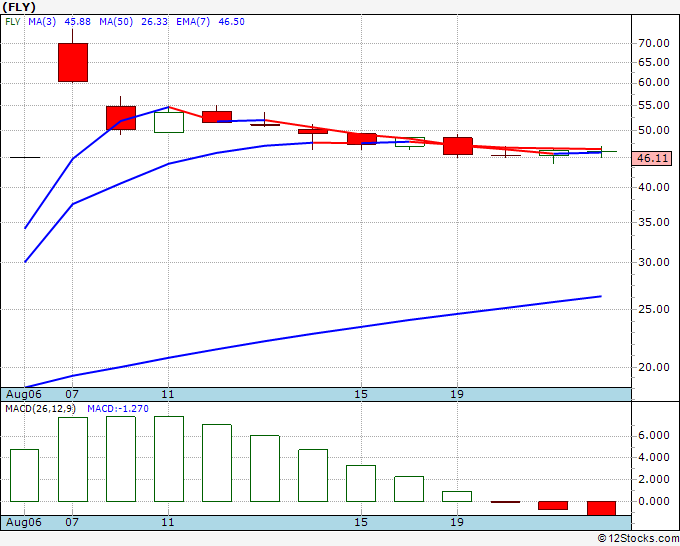Screen dimensions: 680x546
Task: Click the 55.00 price axis label
Action: (x=654, y=105)
